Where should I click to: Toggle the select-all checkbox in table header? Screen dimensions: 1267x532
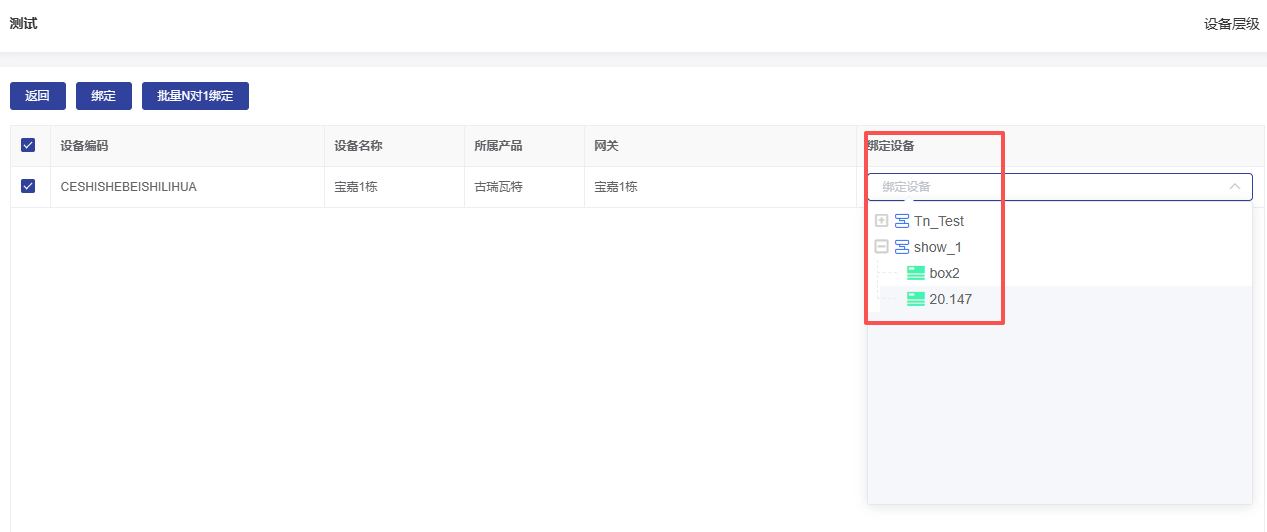[28, 146]
